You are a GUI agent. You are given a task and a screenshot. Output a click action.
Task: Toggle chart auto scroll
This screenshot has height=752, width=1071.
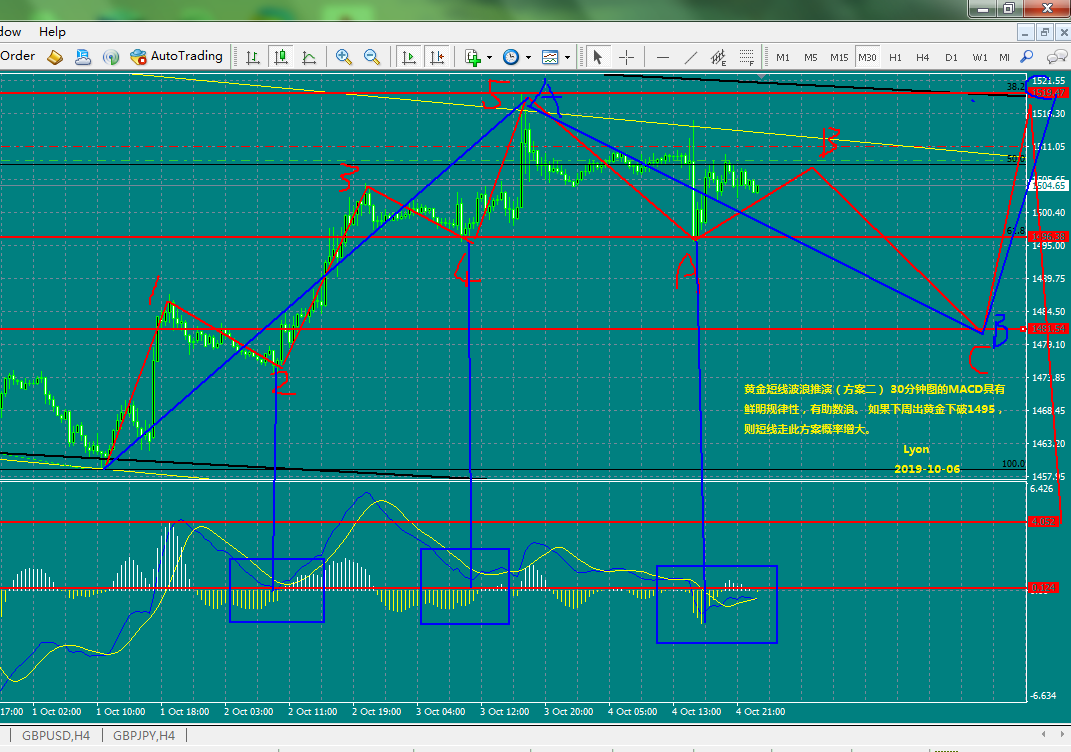408,57
